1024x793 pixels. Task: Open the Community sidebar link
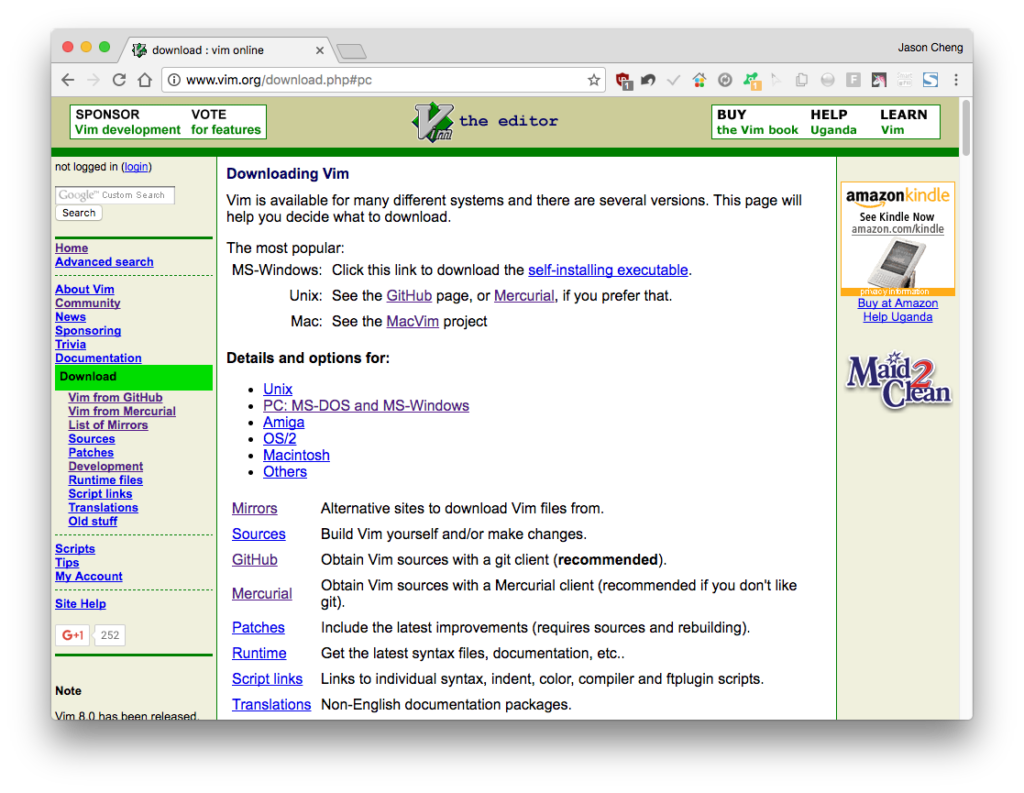click(88, 303)
